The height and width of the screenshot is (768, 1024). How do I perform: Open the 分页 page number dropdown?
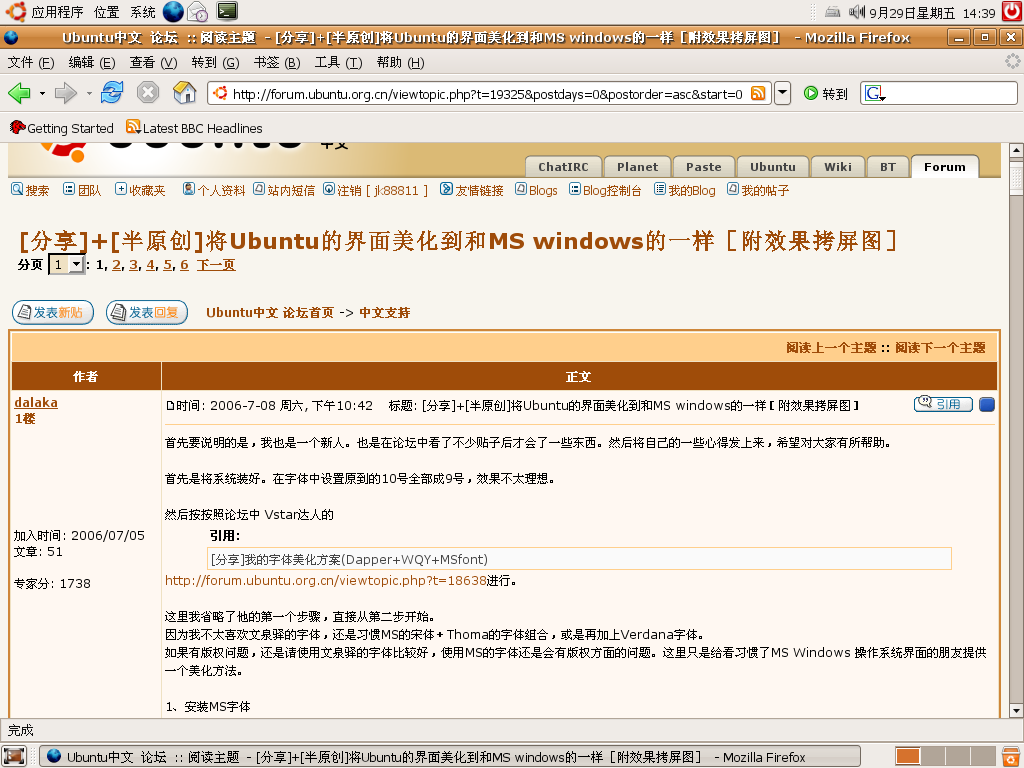(x=67, y=264)
